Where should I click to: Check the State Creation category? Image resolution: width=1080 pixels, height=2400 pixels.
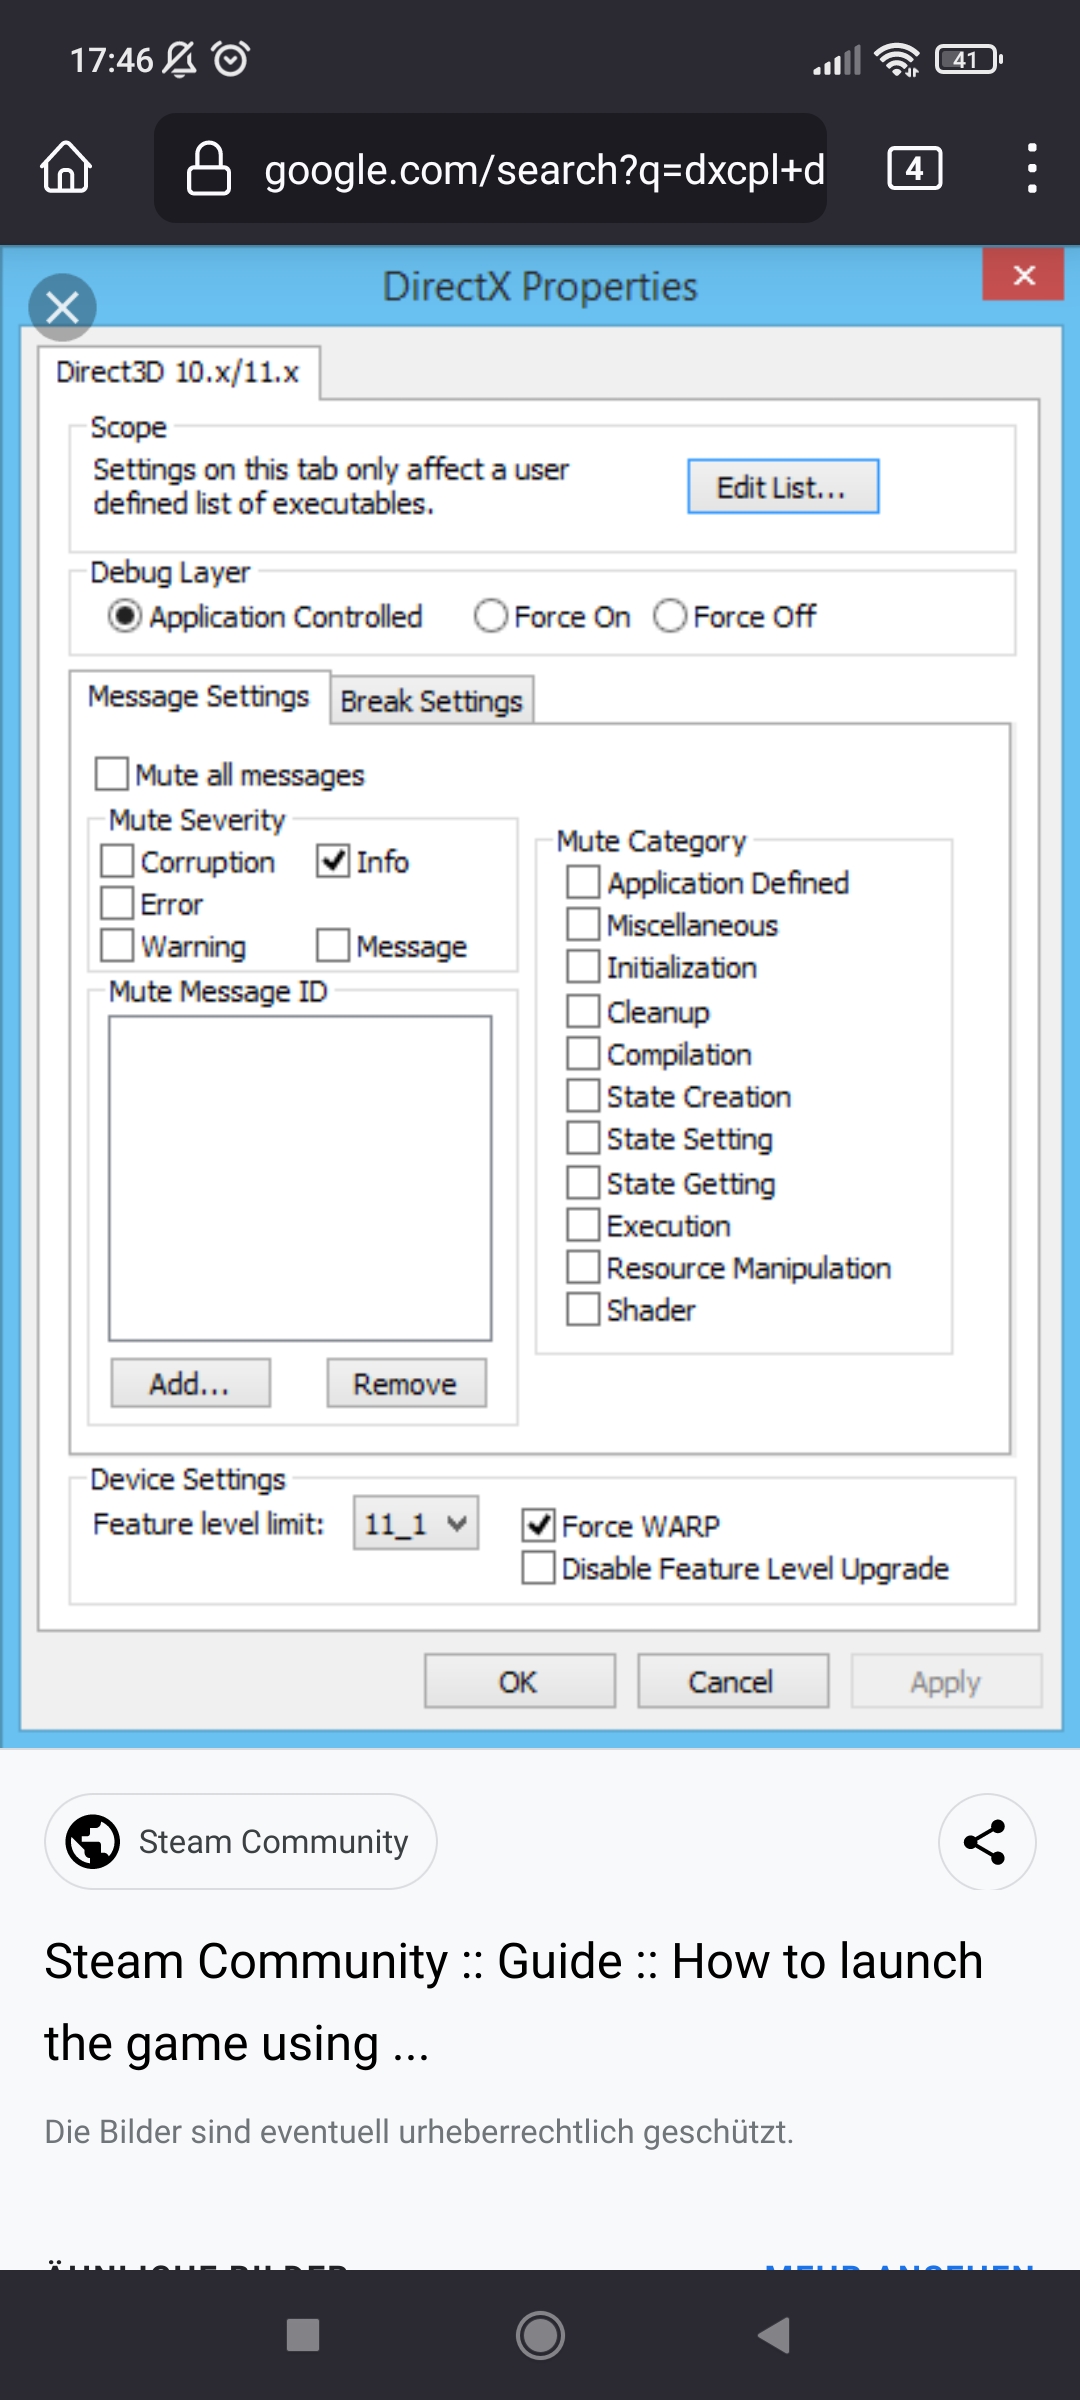583,1096
